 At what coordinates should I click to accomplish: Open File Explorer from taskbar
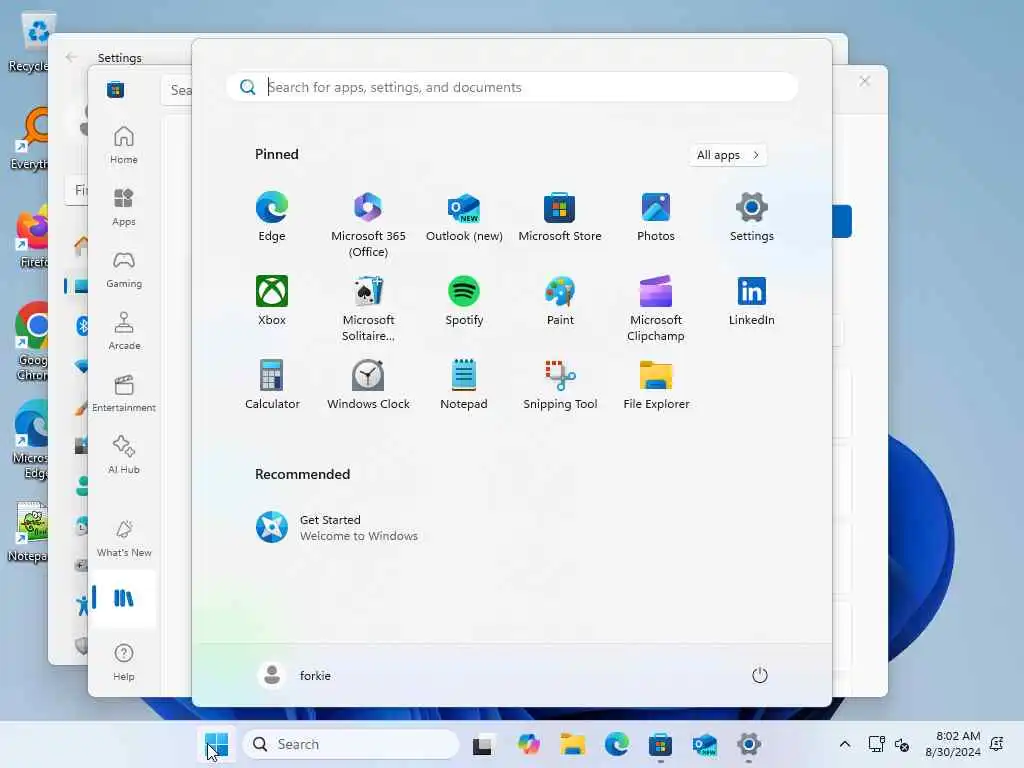[572, 744]
